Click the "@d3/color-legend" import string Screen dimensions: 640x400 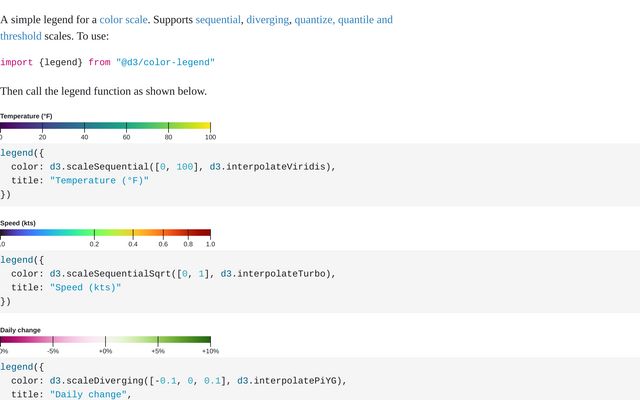coord(165,62)
